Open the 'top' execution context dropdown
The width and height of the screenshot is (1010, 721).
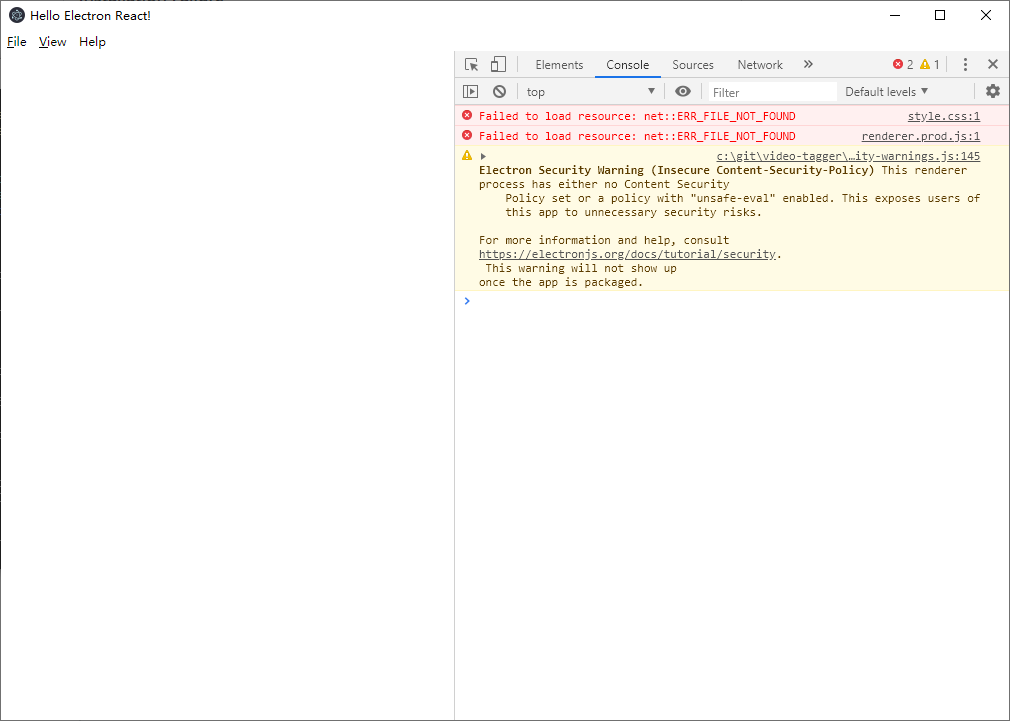point(590,91)
